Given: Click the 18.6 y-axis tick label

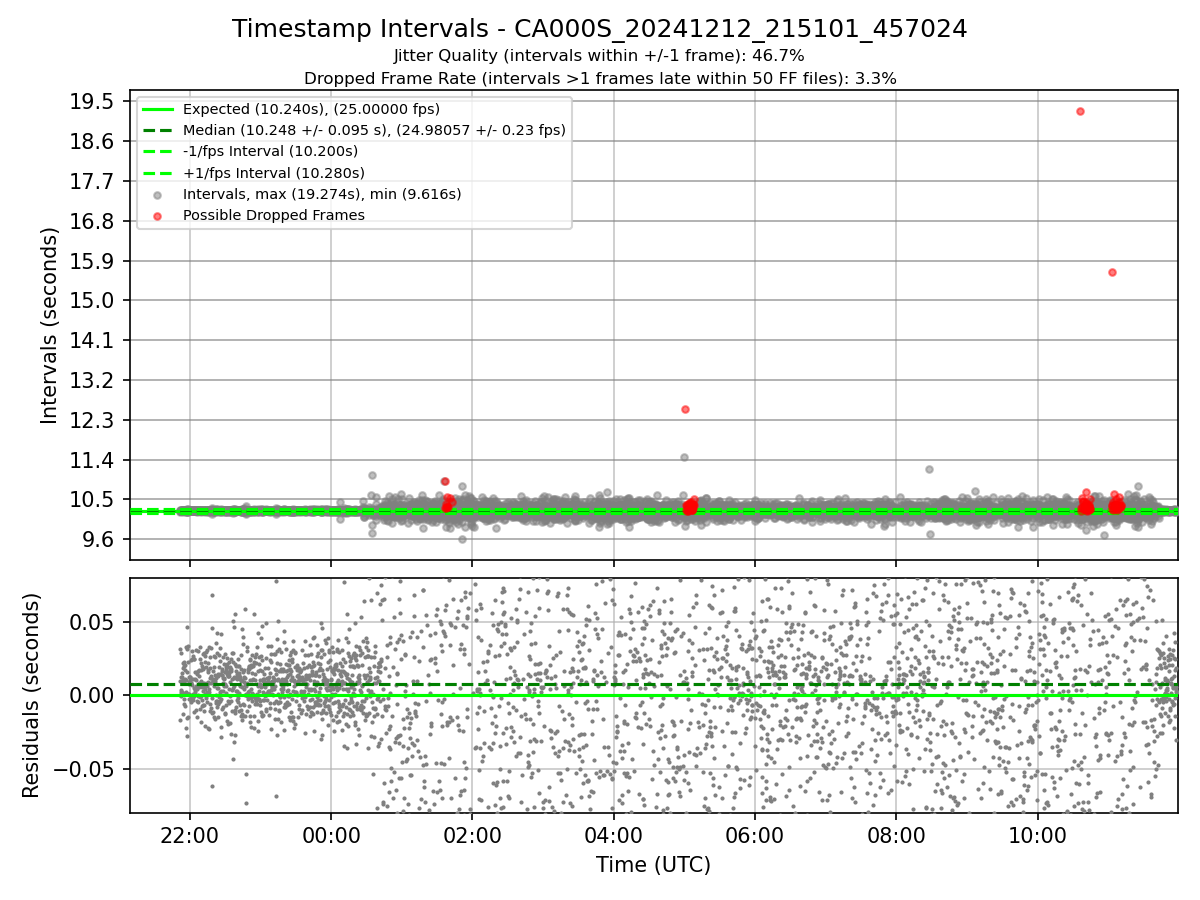Looking at the screenshot, I should click(x=92, y=142).
